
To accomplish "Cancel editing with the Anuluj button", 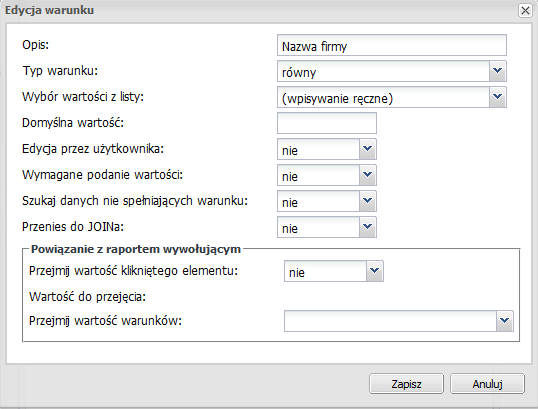I will pyautogui.click(x=487, y=384).
